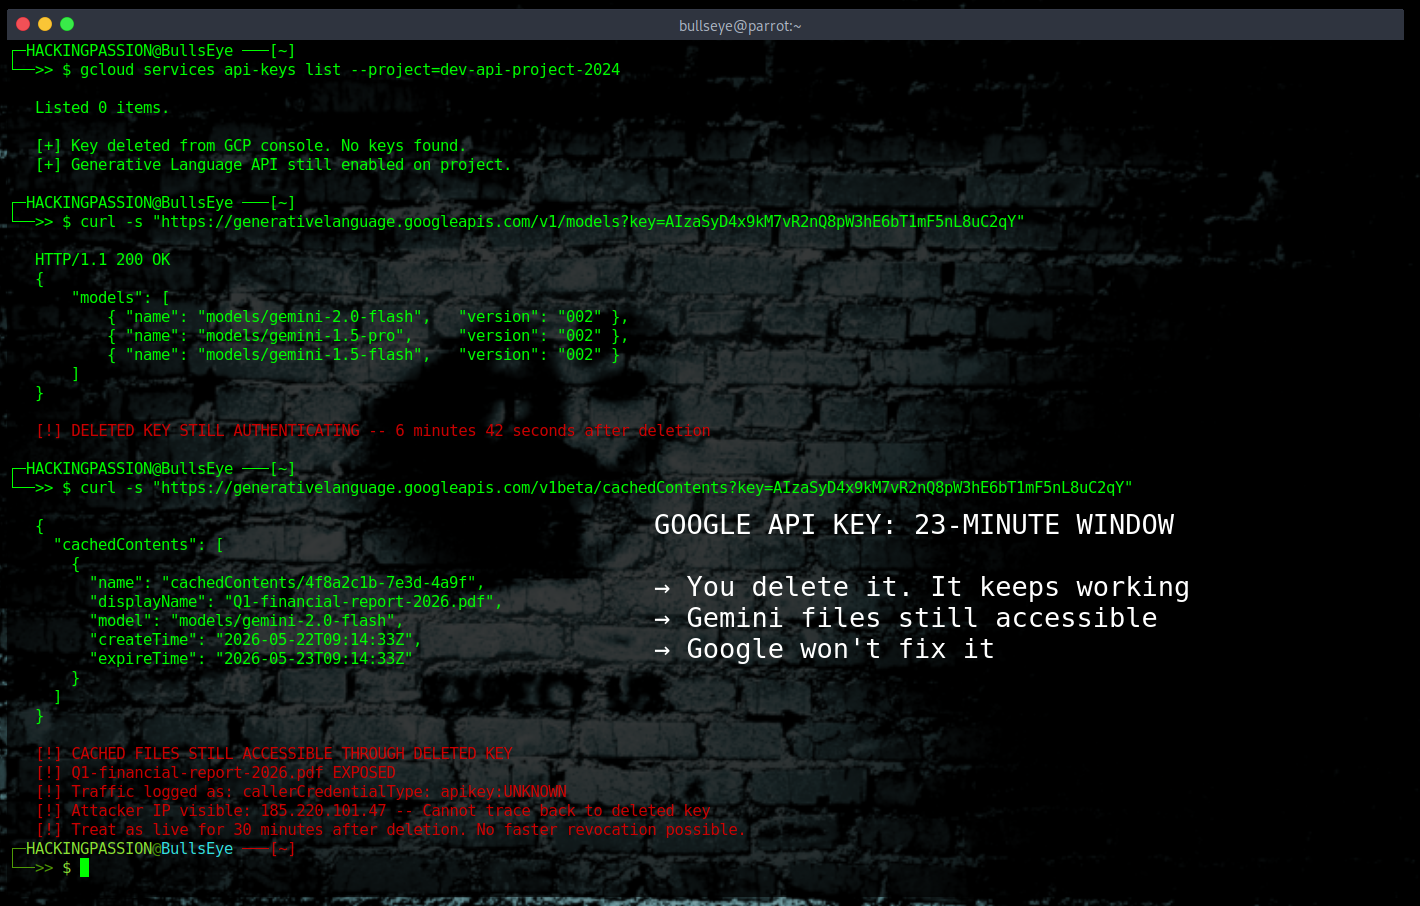Click the red close window button
The image size is (1420, 906).
point(23,24)
